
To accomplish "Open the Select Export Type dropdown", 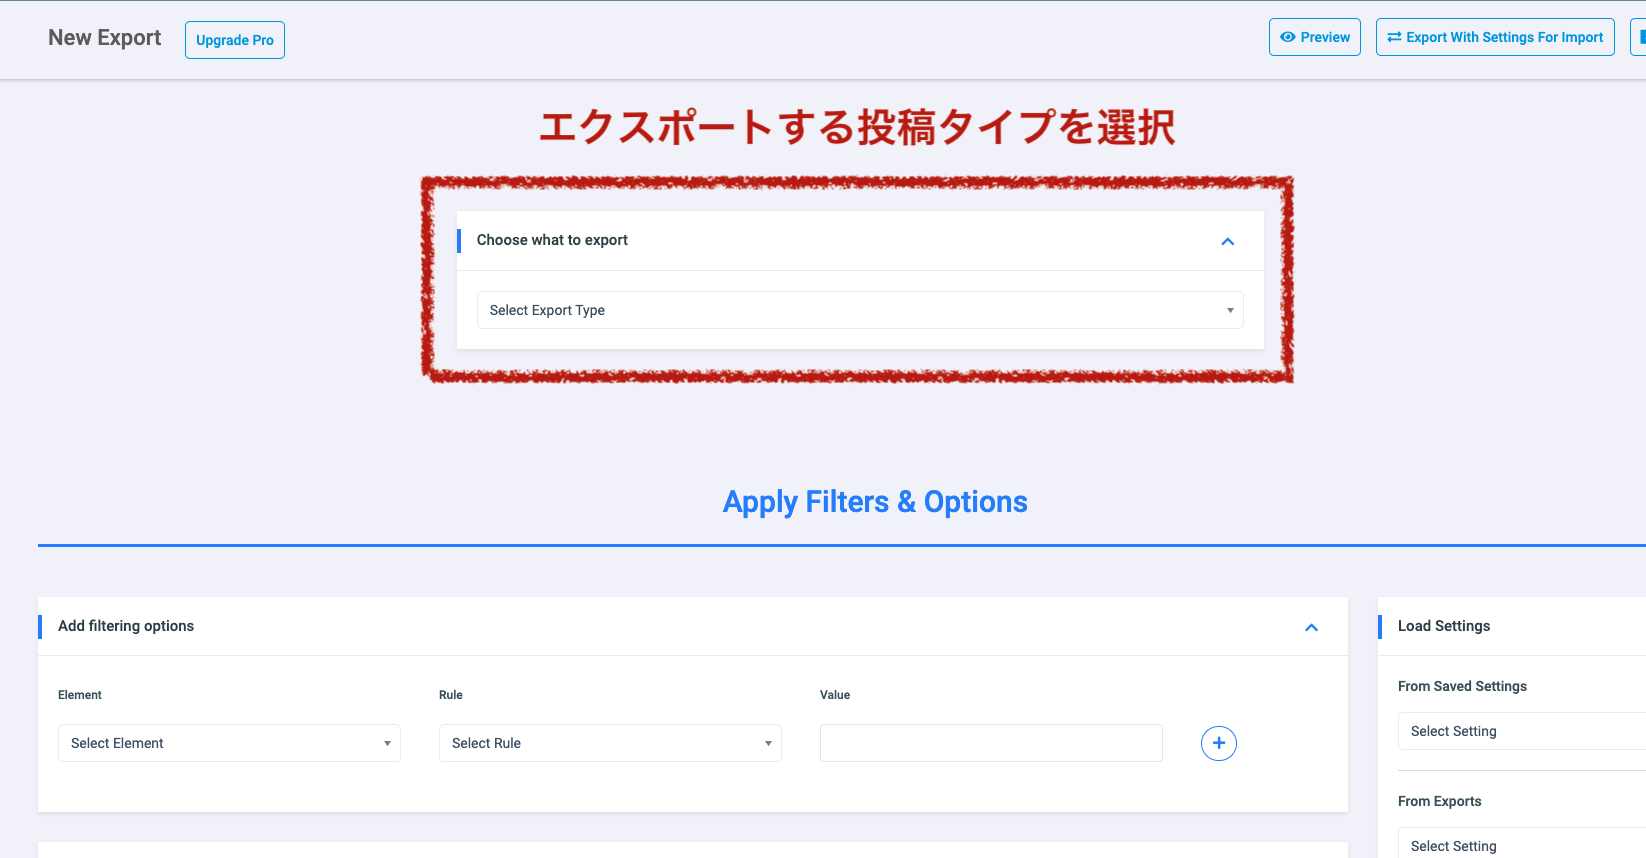I will 860,310.
